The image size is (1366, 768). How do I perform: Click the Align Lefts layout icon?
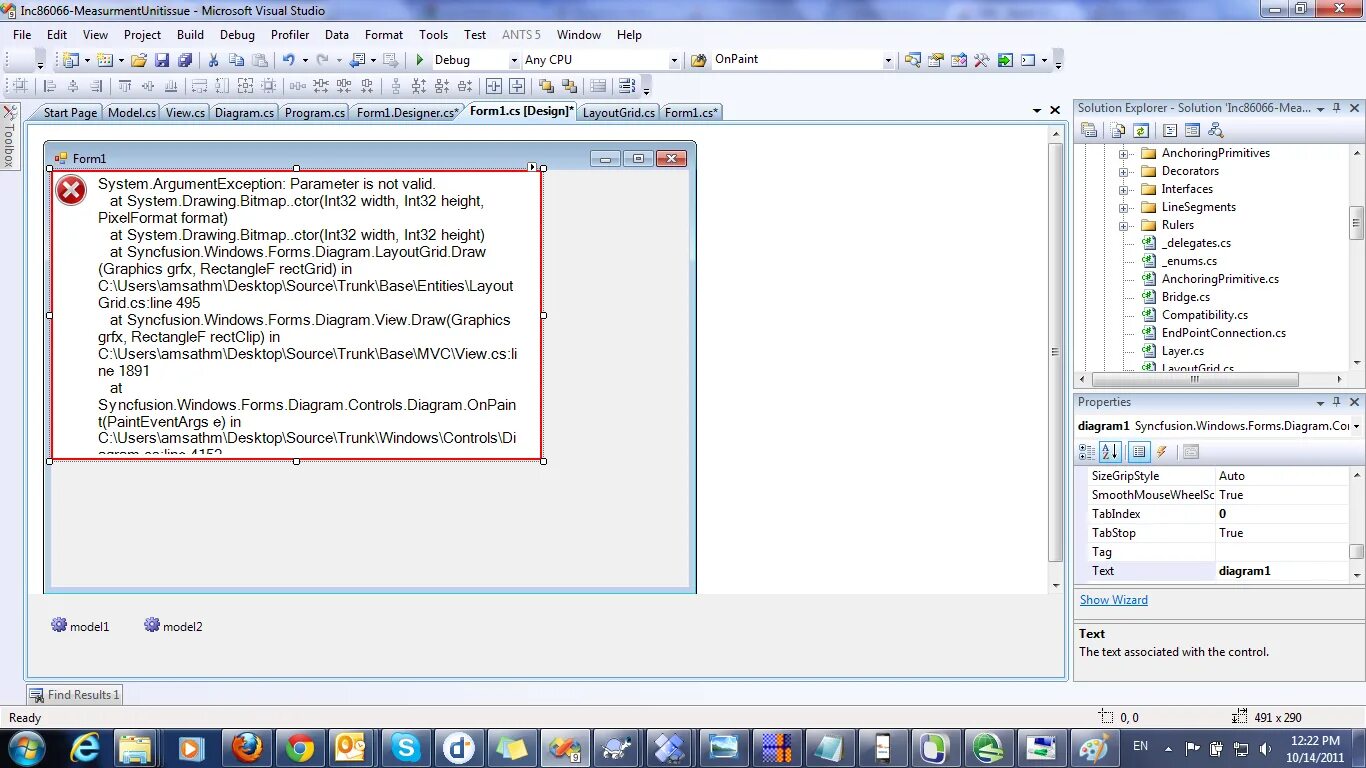[50, 86]
